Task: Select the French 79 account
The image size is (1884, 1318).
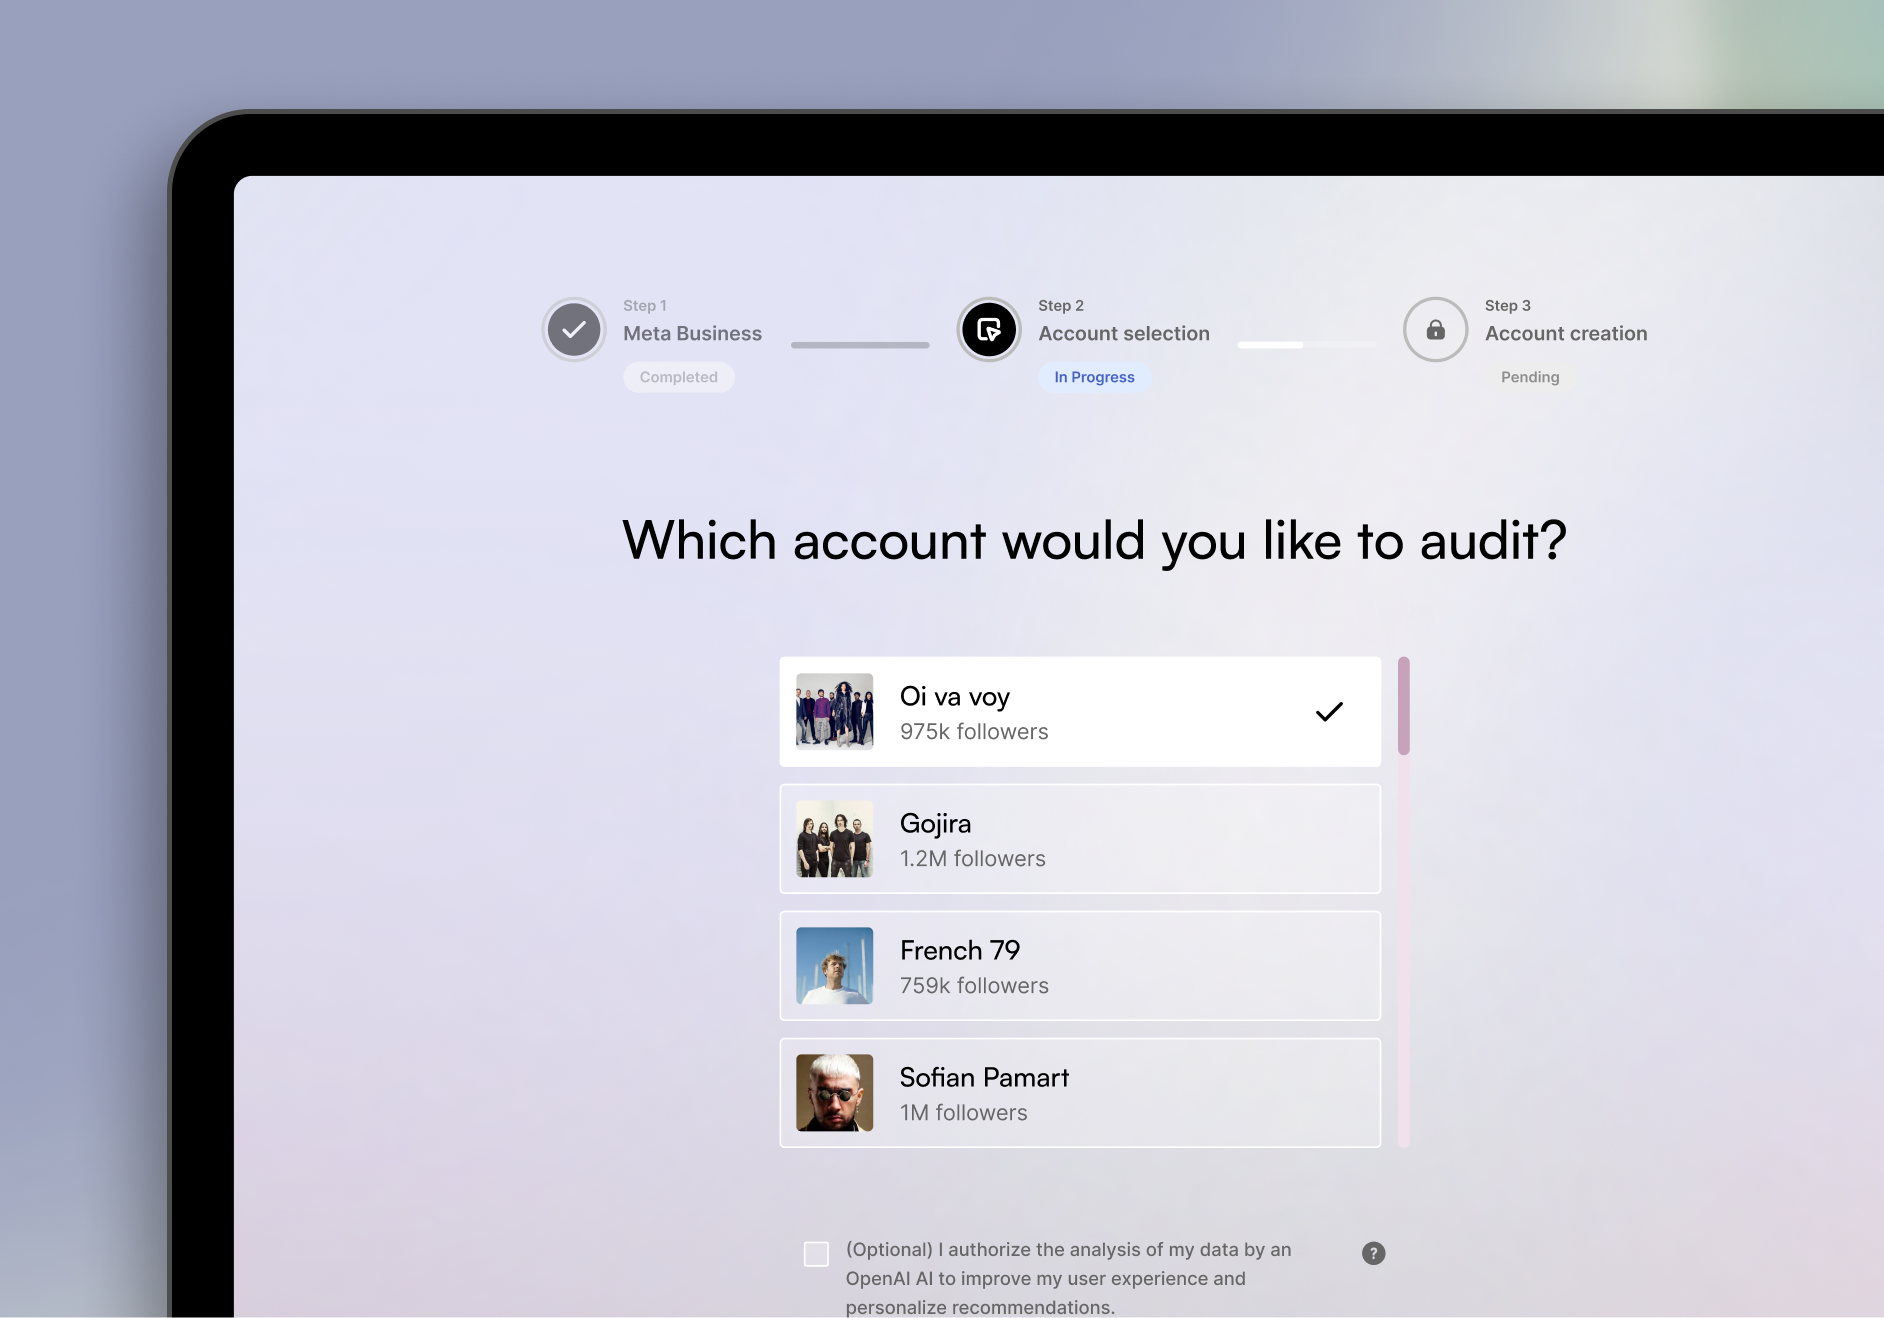Action: pos(1080,966)
